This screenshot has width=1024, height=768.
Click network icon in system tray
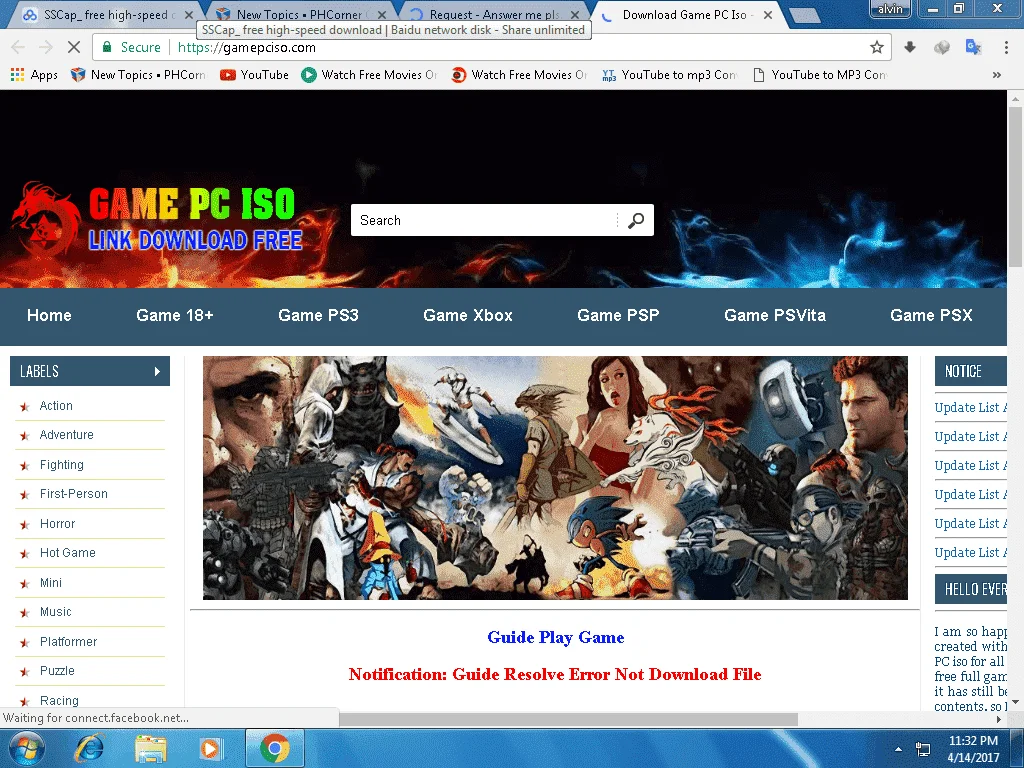point(923,749)
